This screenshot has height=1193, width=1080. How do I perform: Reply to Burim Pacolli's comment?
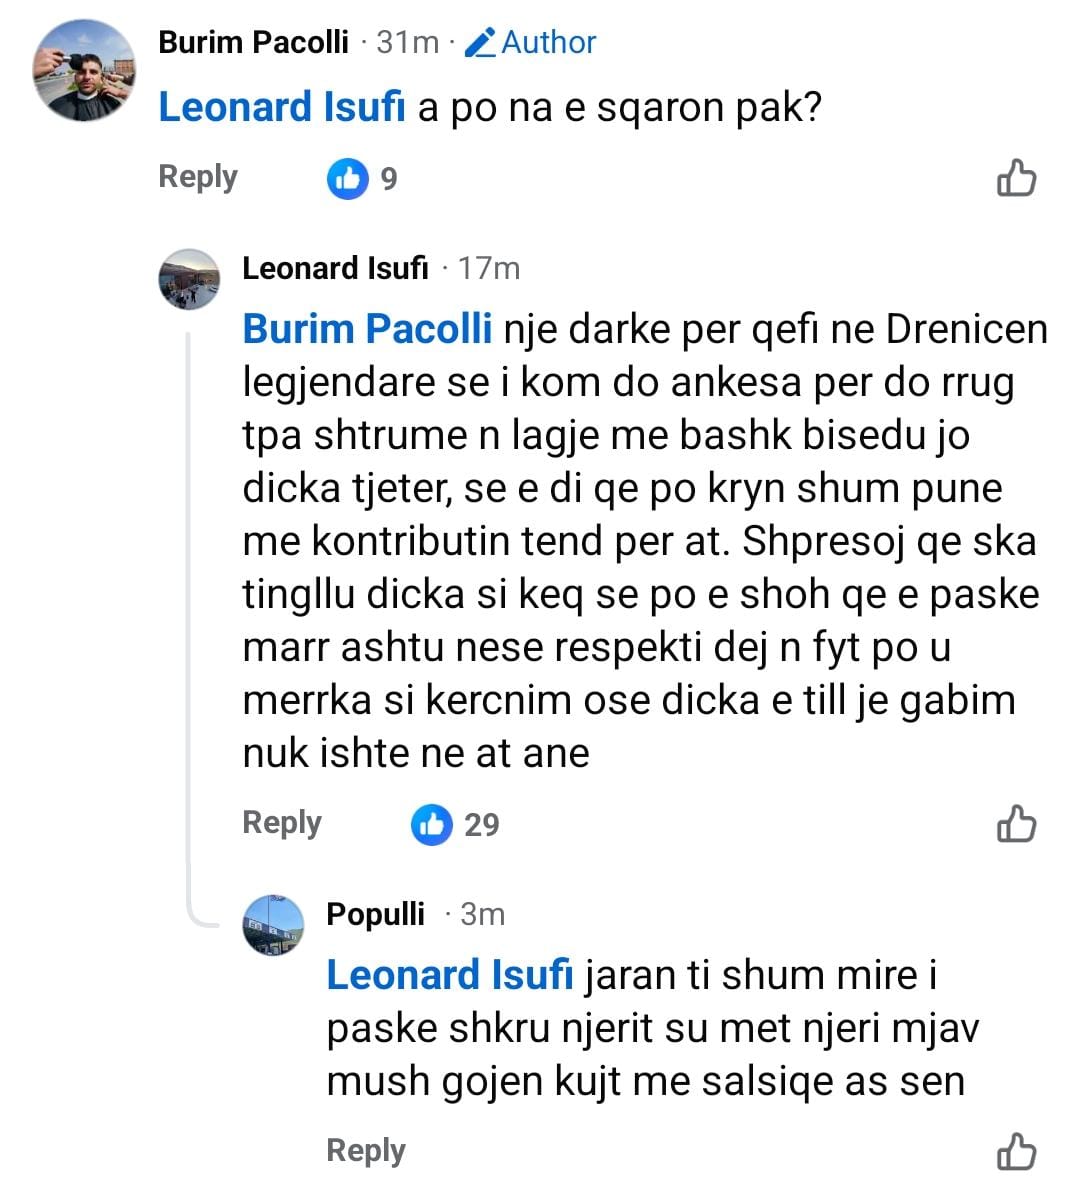[198, 177]
